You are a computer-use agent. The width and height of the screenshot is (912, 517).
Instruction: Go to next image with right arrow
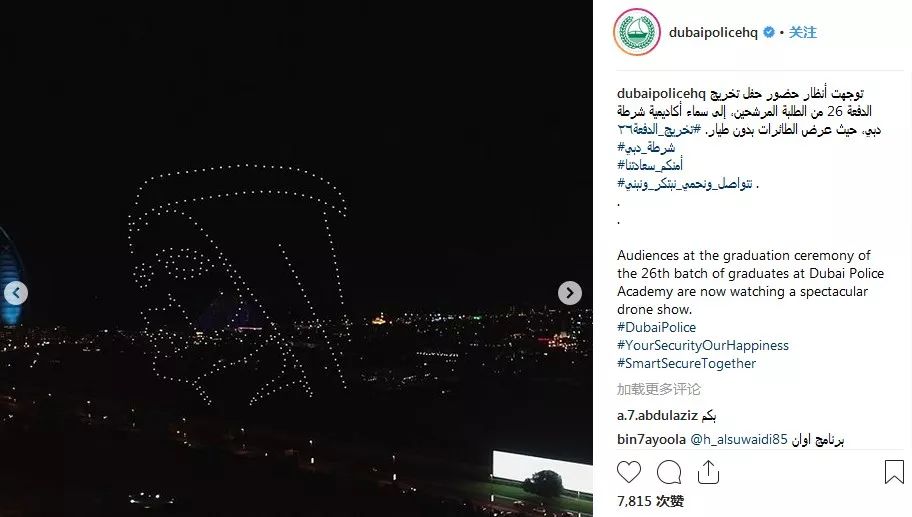(569, 293)
